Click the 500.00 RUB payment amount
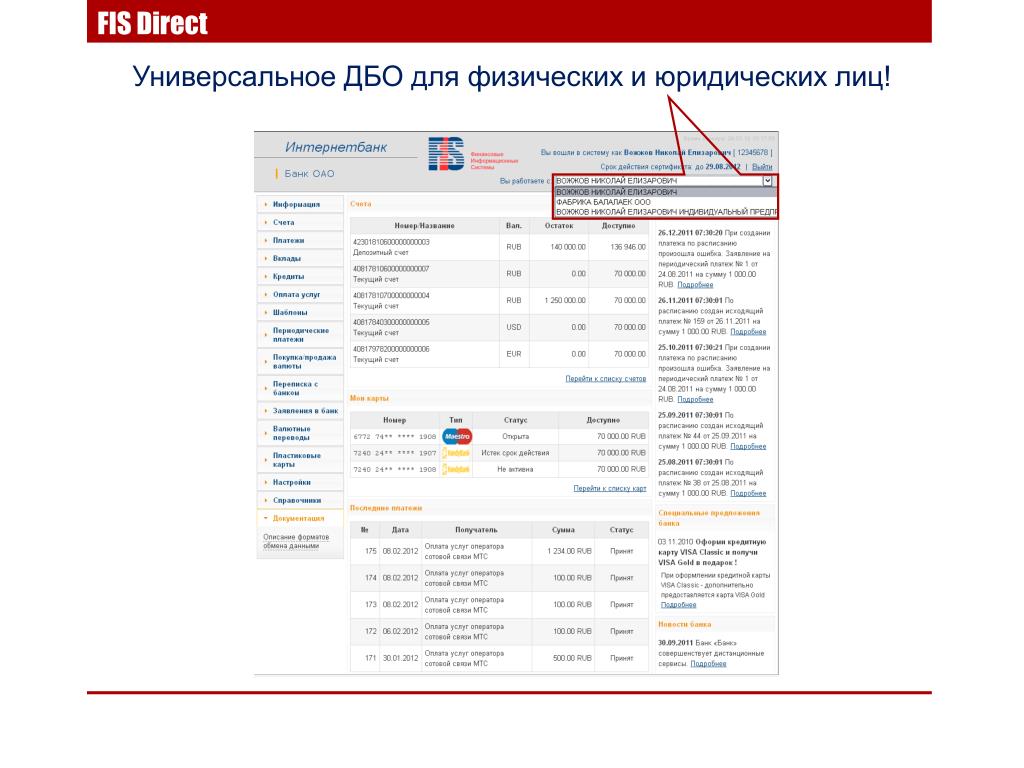The width and height of the screenshot is (1024, 768). click(572, 658)
